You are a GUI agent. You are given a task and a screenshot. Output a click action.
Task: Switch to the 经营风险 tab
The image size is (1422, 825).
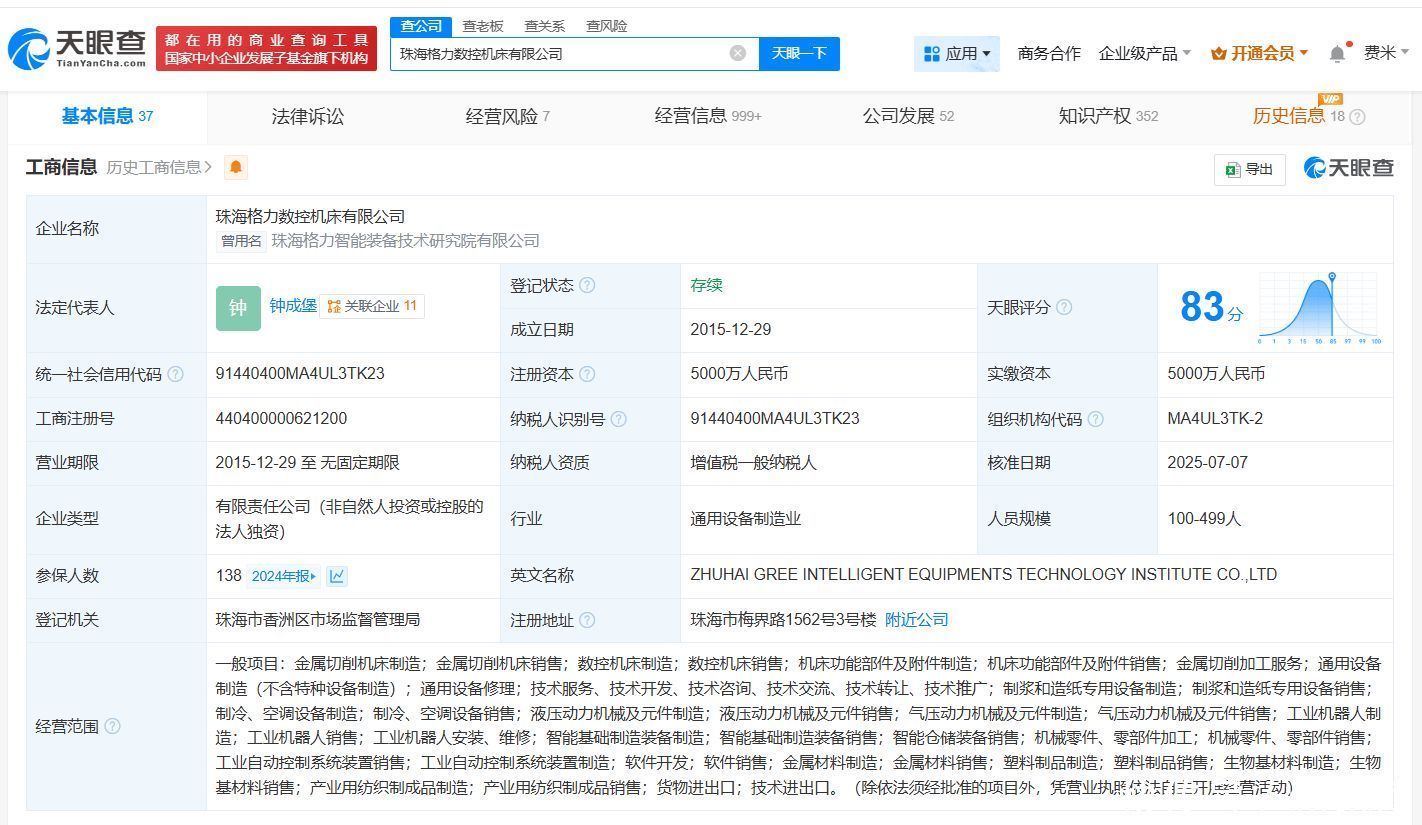[x=508, y=116]
